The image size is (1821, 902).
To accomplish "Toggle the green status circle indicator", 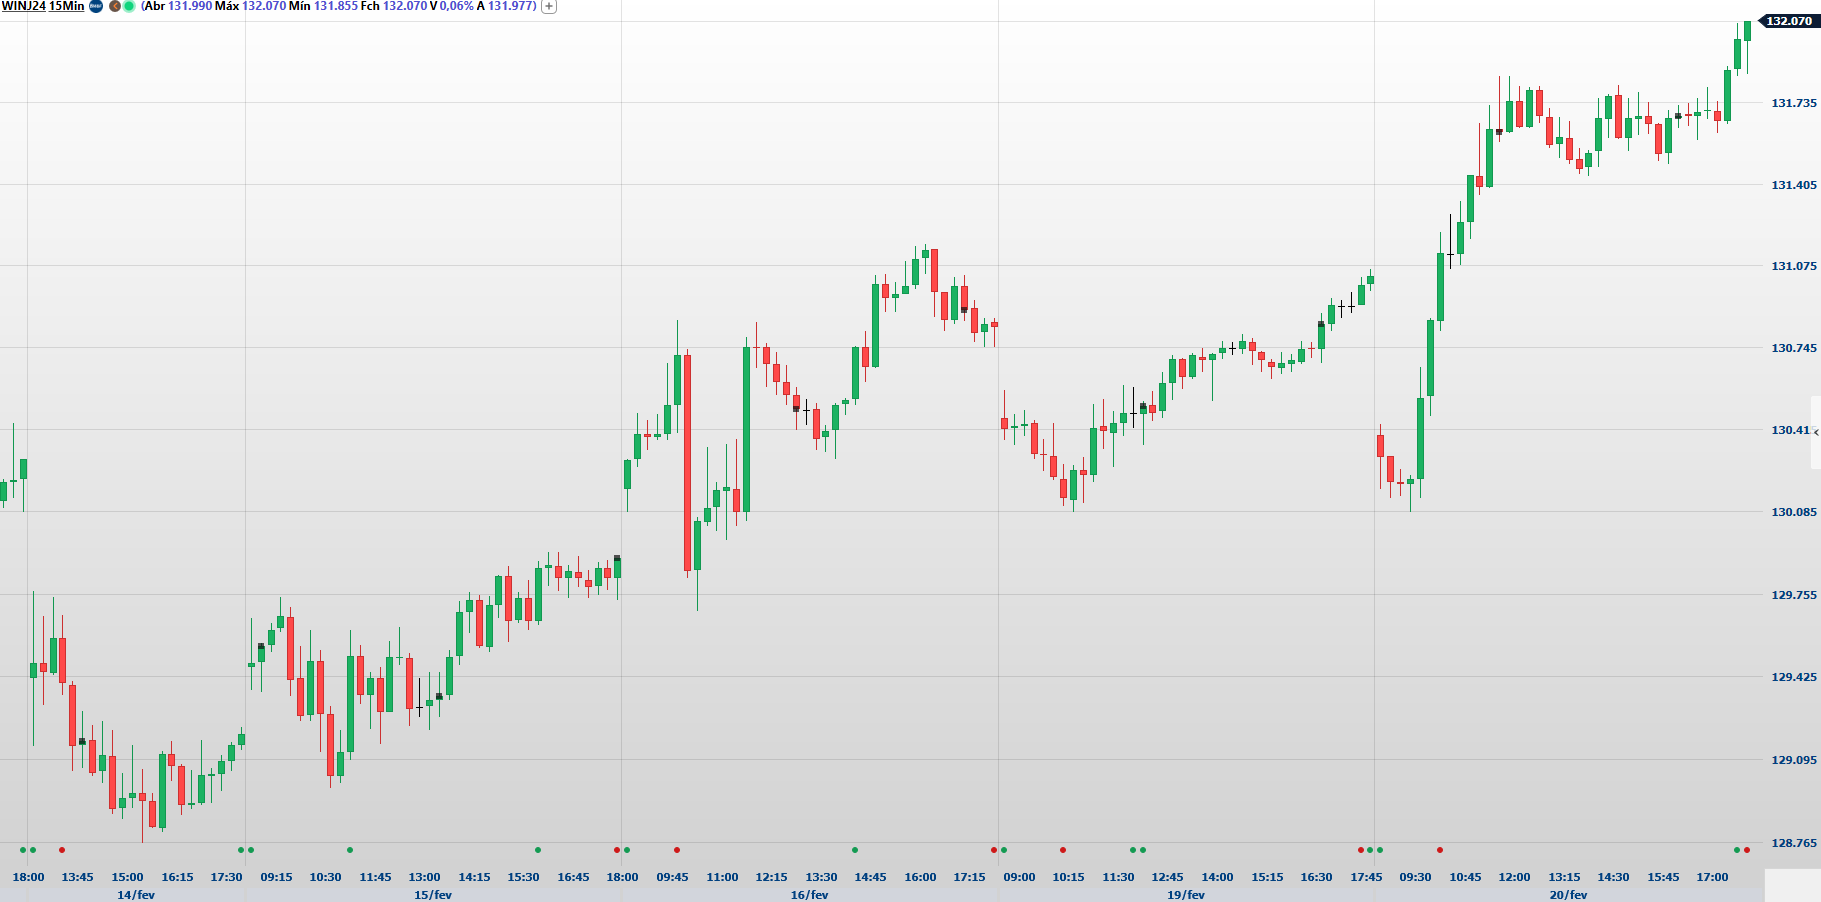I will click(129, 6).
